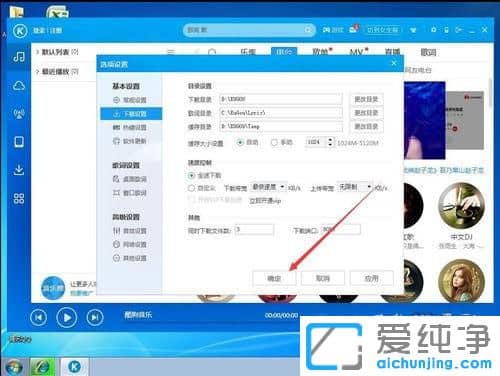The height and width of the screenshot is (376, 500).
Task: Click the 立即开通vip link
Action: [x=265, y=201]
